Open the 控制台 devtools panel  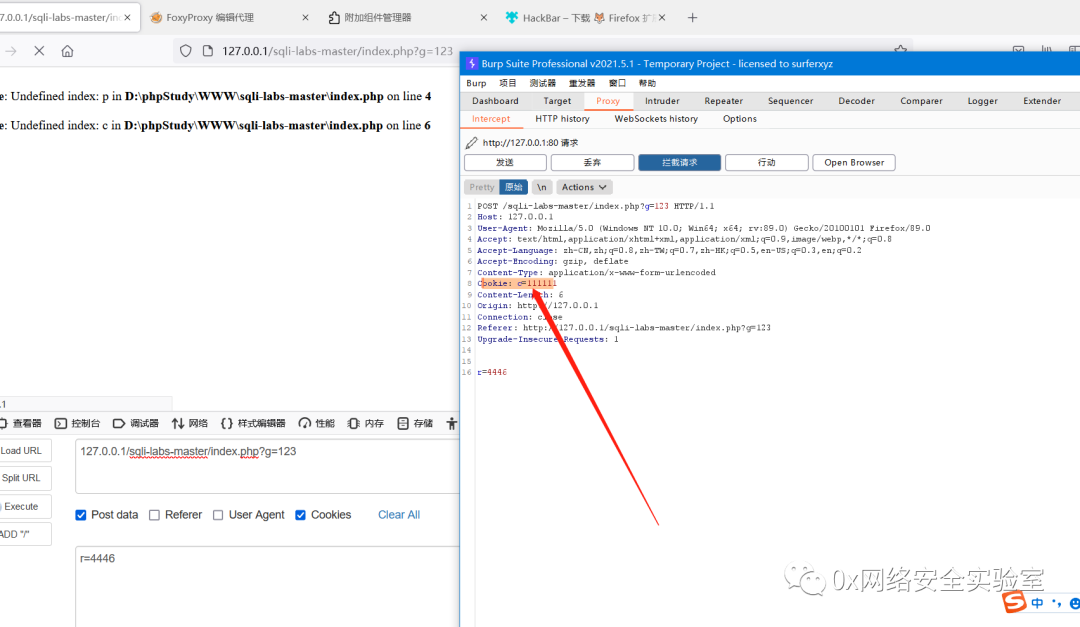(x=77, y=423)
